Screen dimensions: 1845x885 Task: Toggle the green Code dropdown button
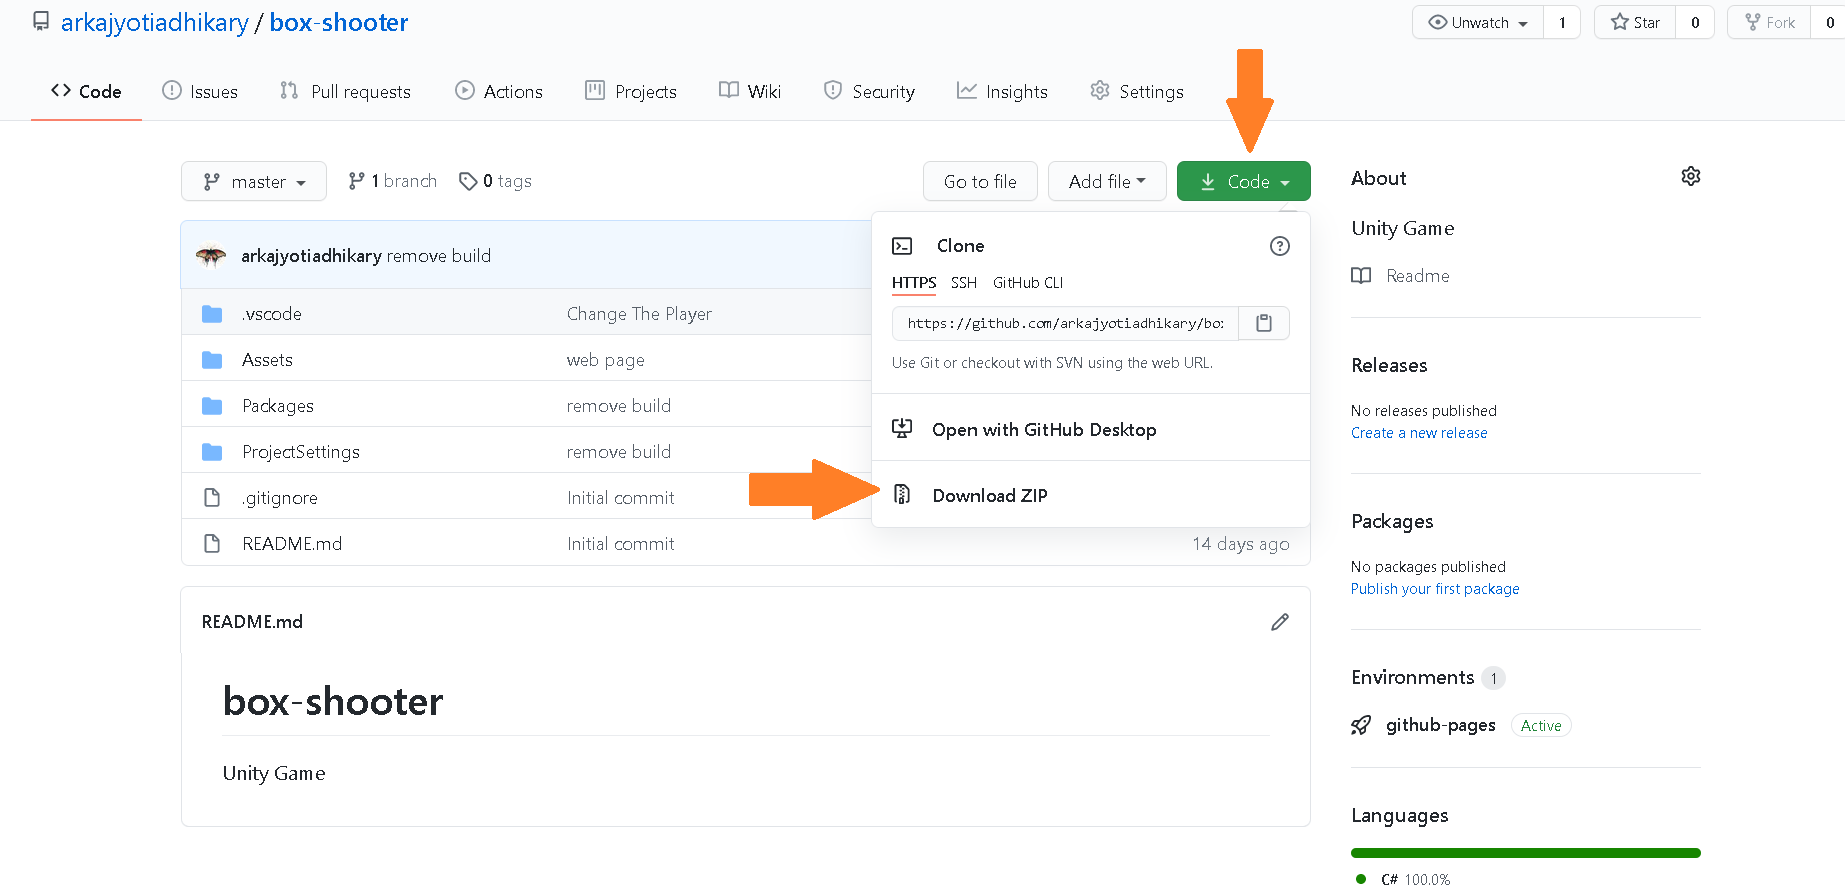pyautogui.click(x=1244, y=181)
